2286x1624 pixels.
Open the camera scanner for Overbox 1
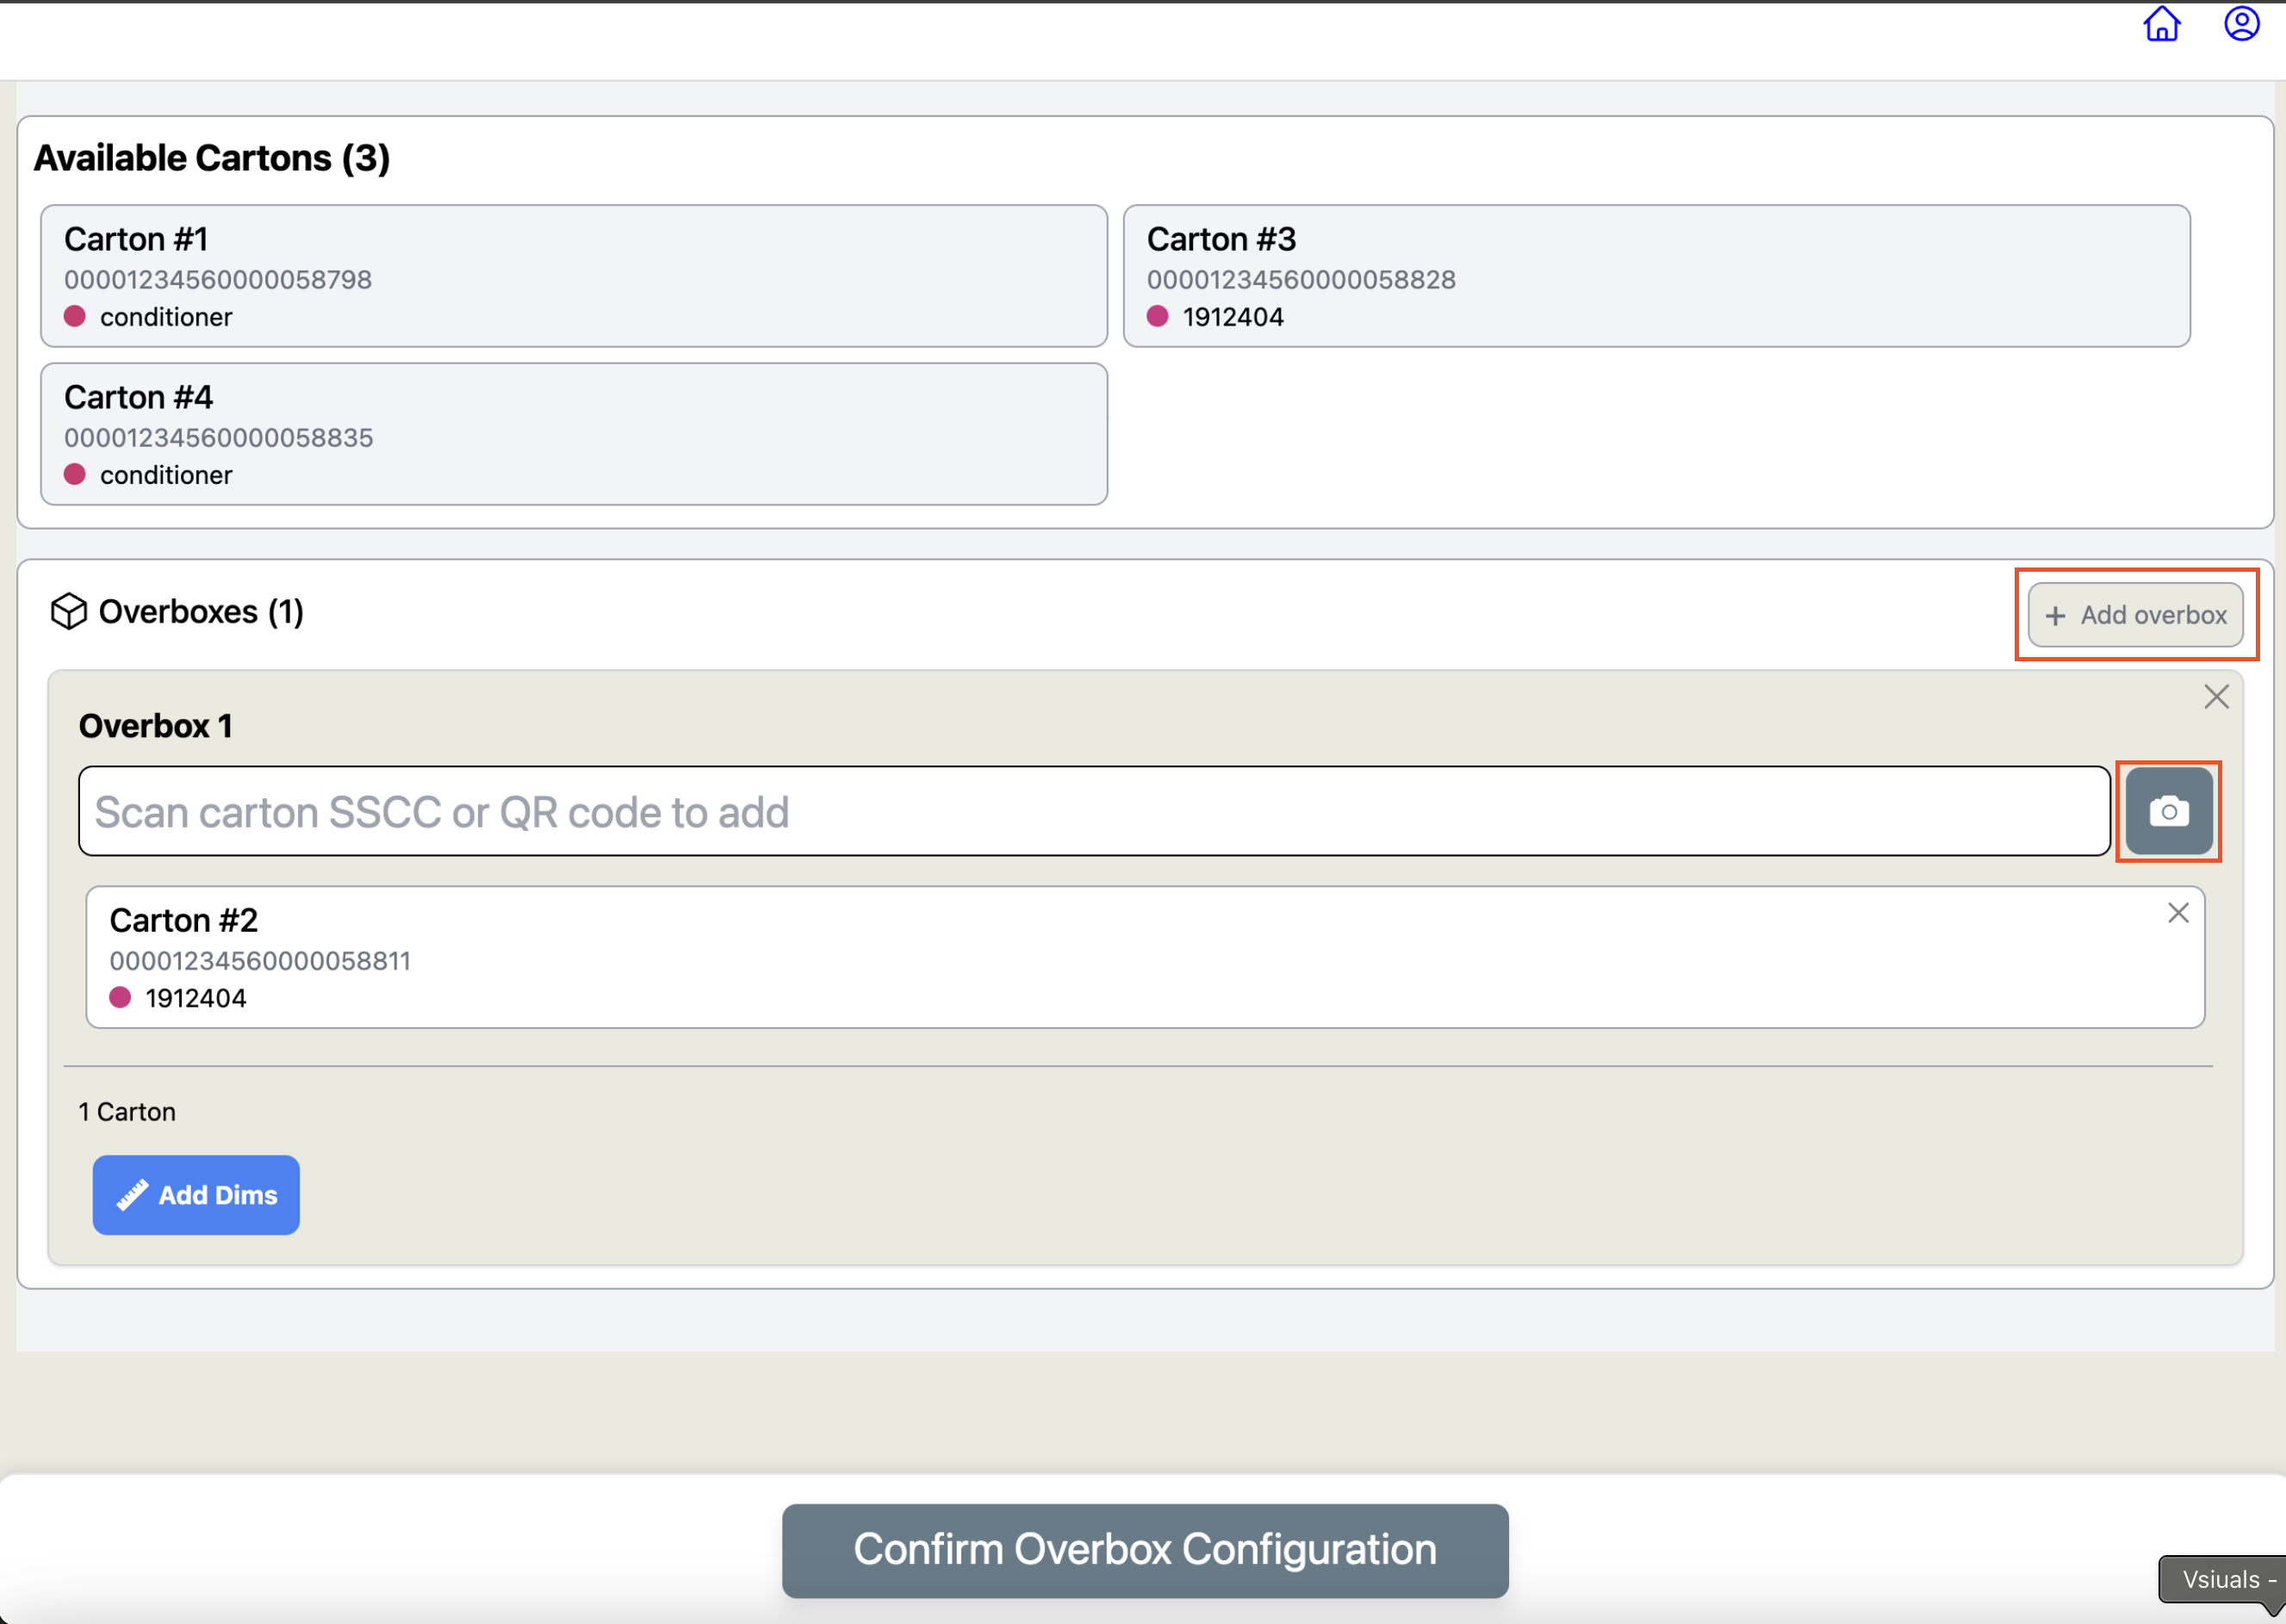pos(2168,811)
